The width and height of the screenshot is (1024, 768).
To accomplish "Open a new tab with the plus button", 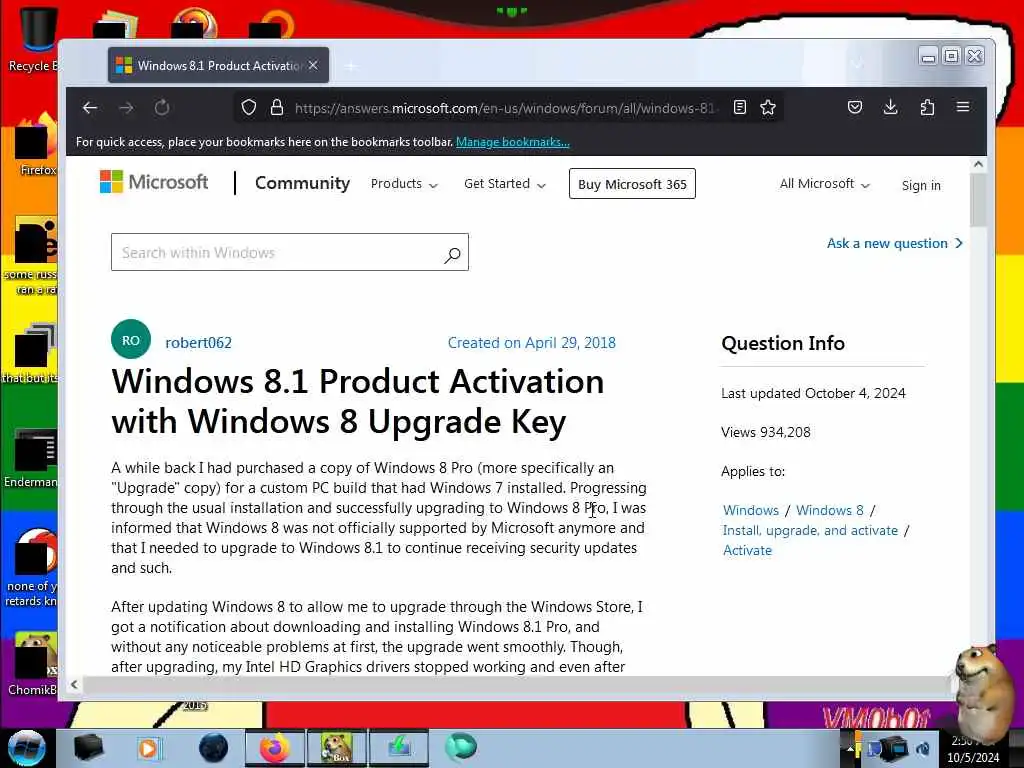I will 351,66.
